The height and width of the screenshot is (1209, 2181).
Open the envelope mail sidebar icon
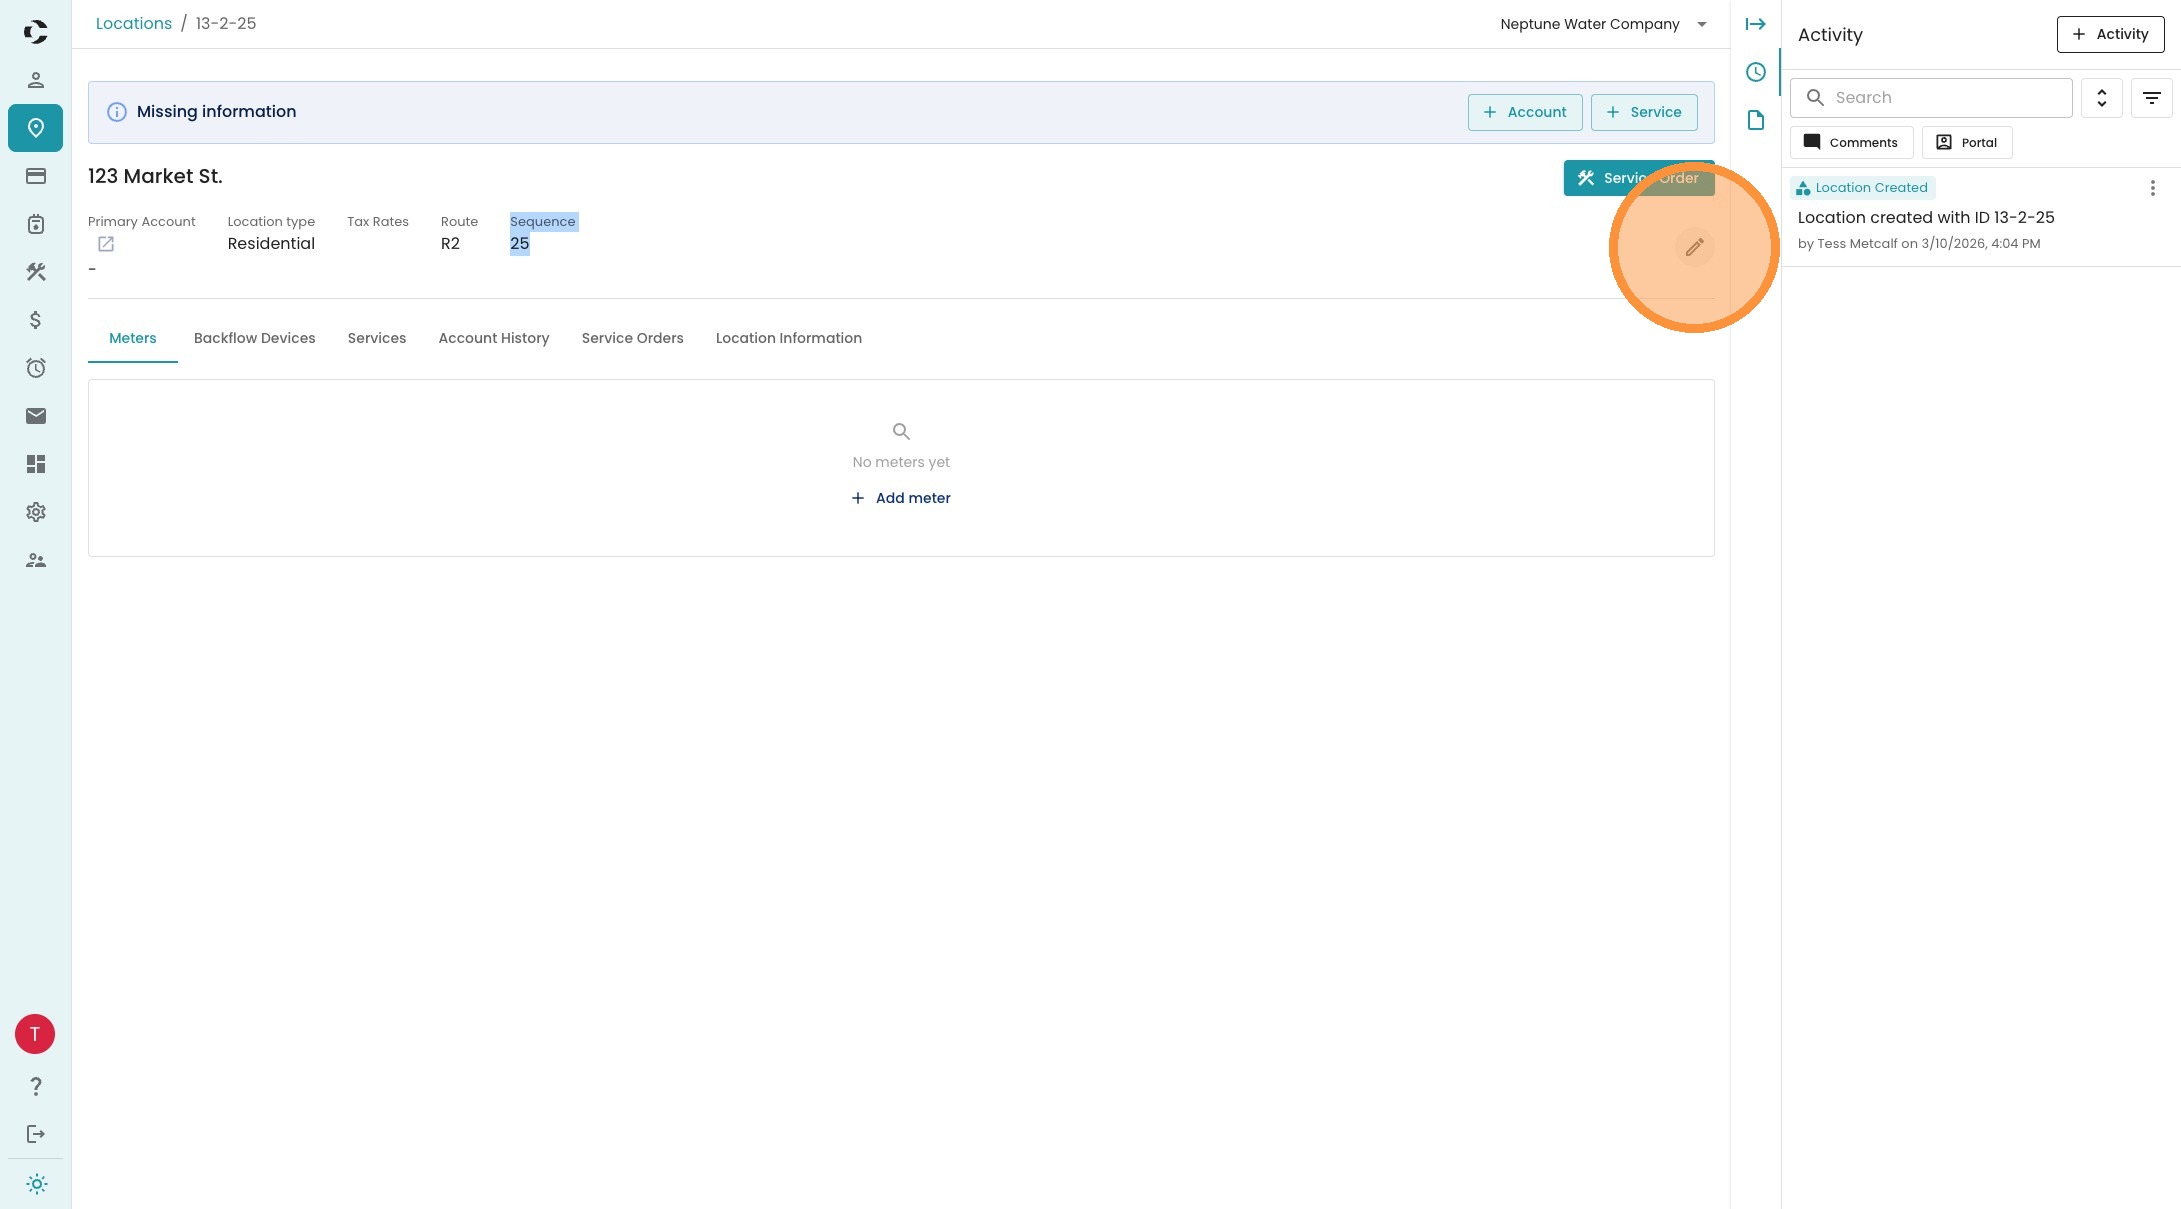coord(36,416)
